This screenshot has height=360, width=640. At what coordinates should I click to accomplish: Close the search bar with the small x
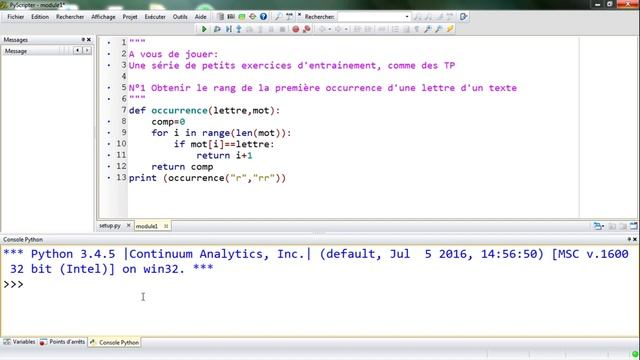pos(299,15)
